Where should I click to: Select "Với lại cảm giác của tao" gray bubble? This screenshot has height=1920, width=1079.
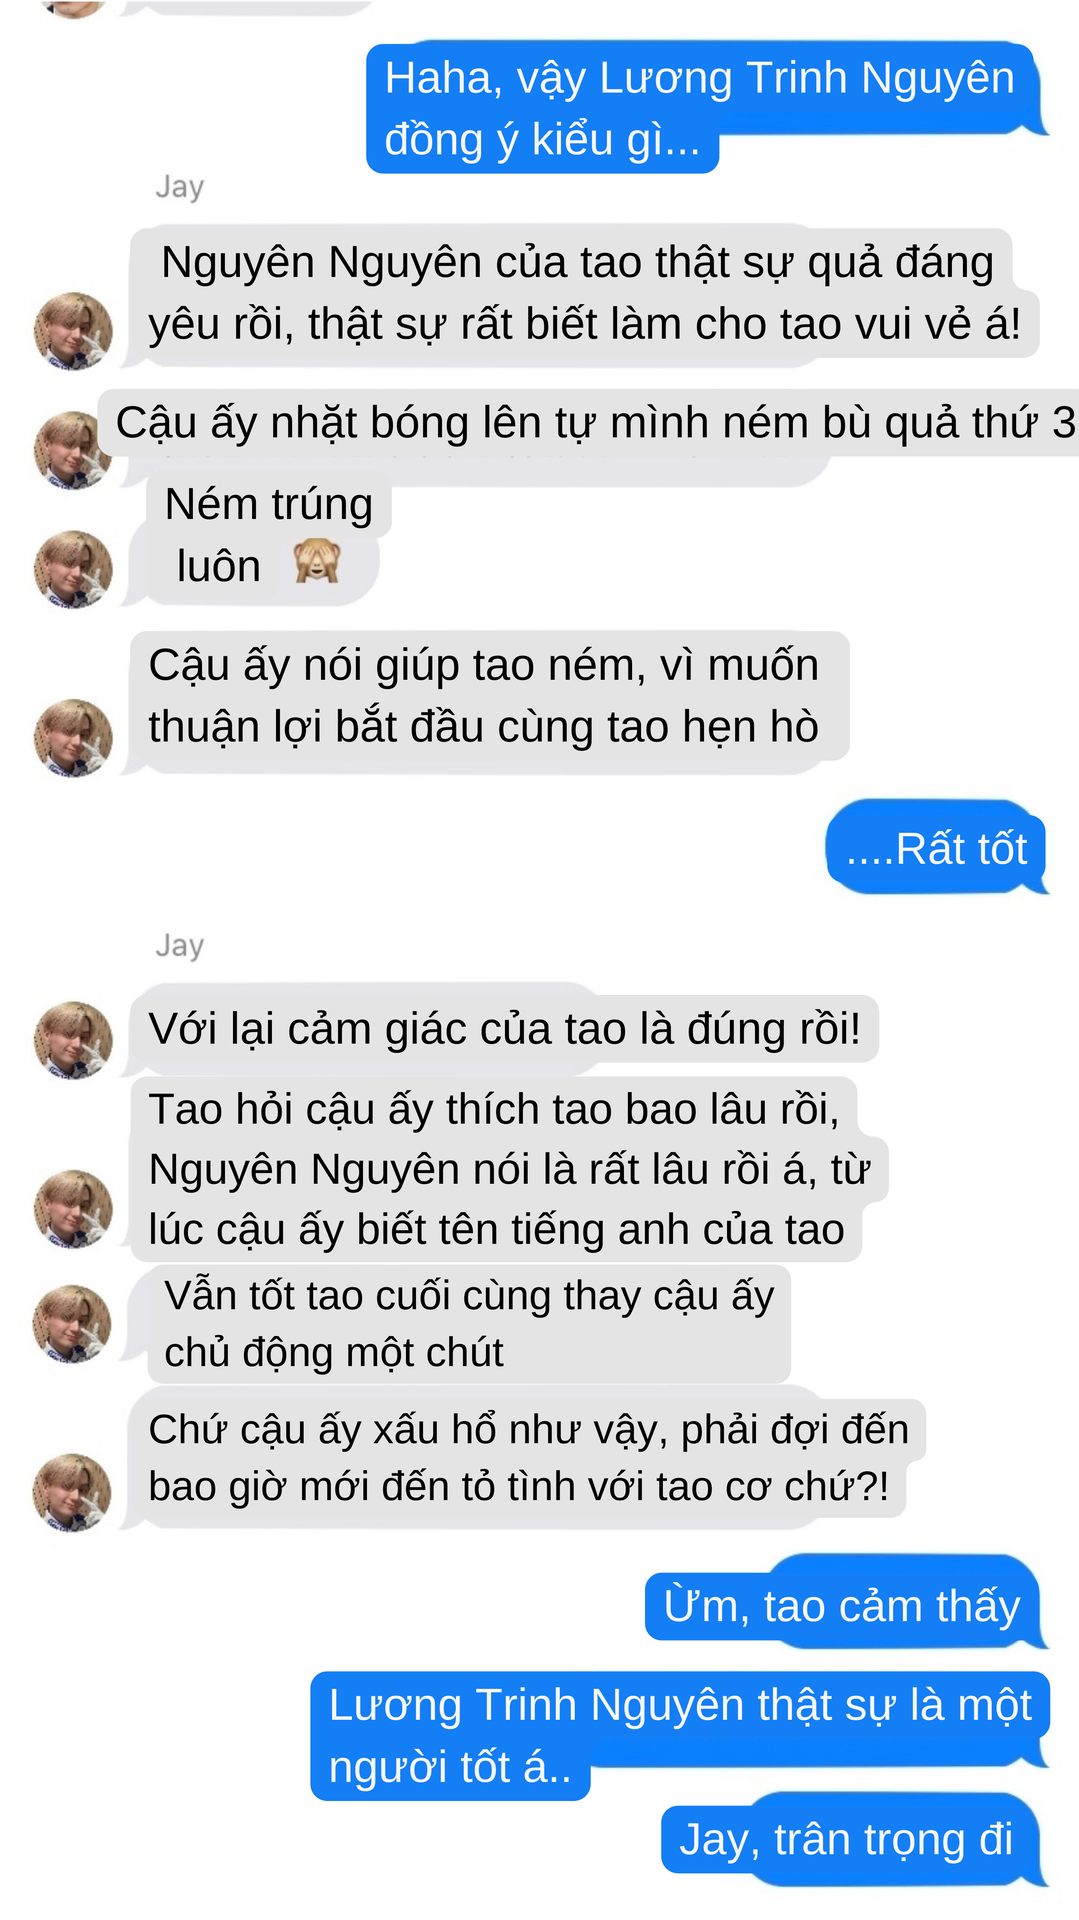[503, 1029]
